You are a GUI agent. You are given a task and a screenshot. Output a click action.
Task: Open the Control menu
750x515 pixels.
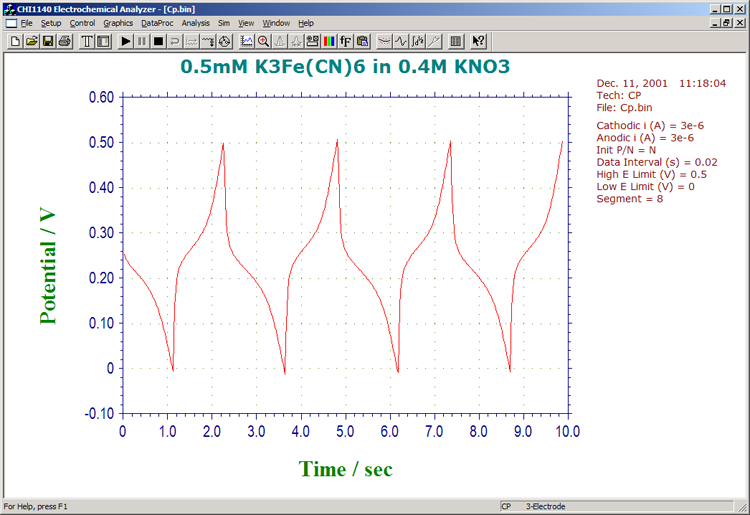coord(82,22)
